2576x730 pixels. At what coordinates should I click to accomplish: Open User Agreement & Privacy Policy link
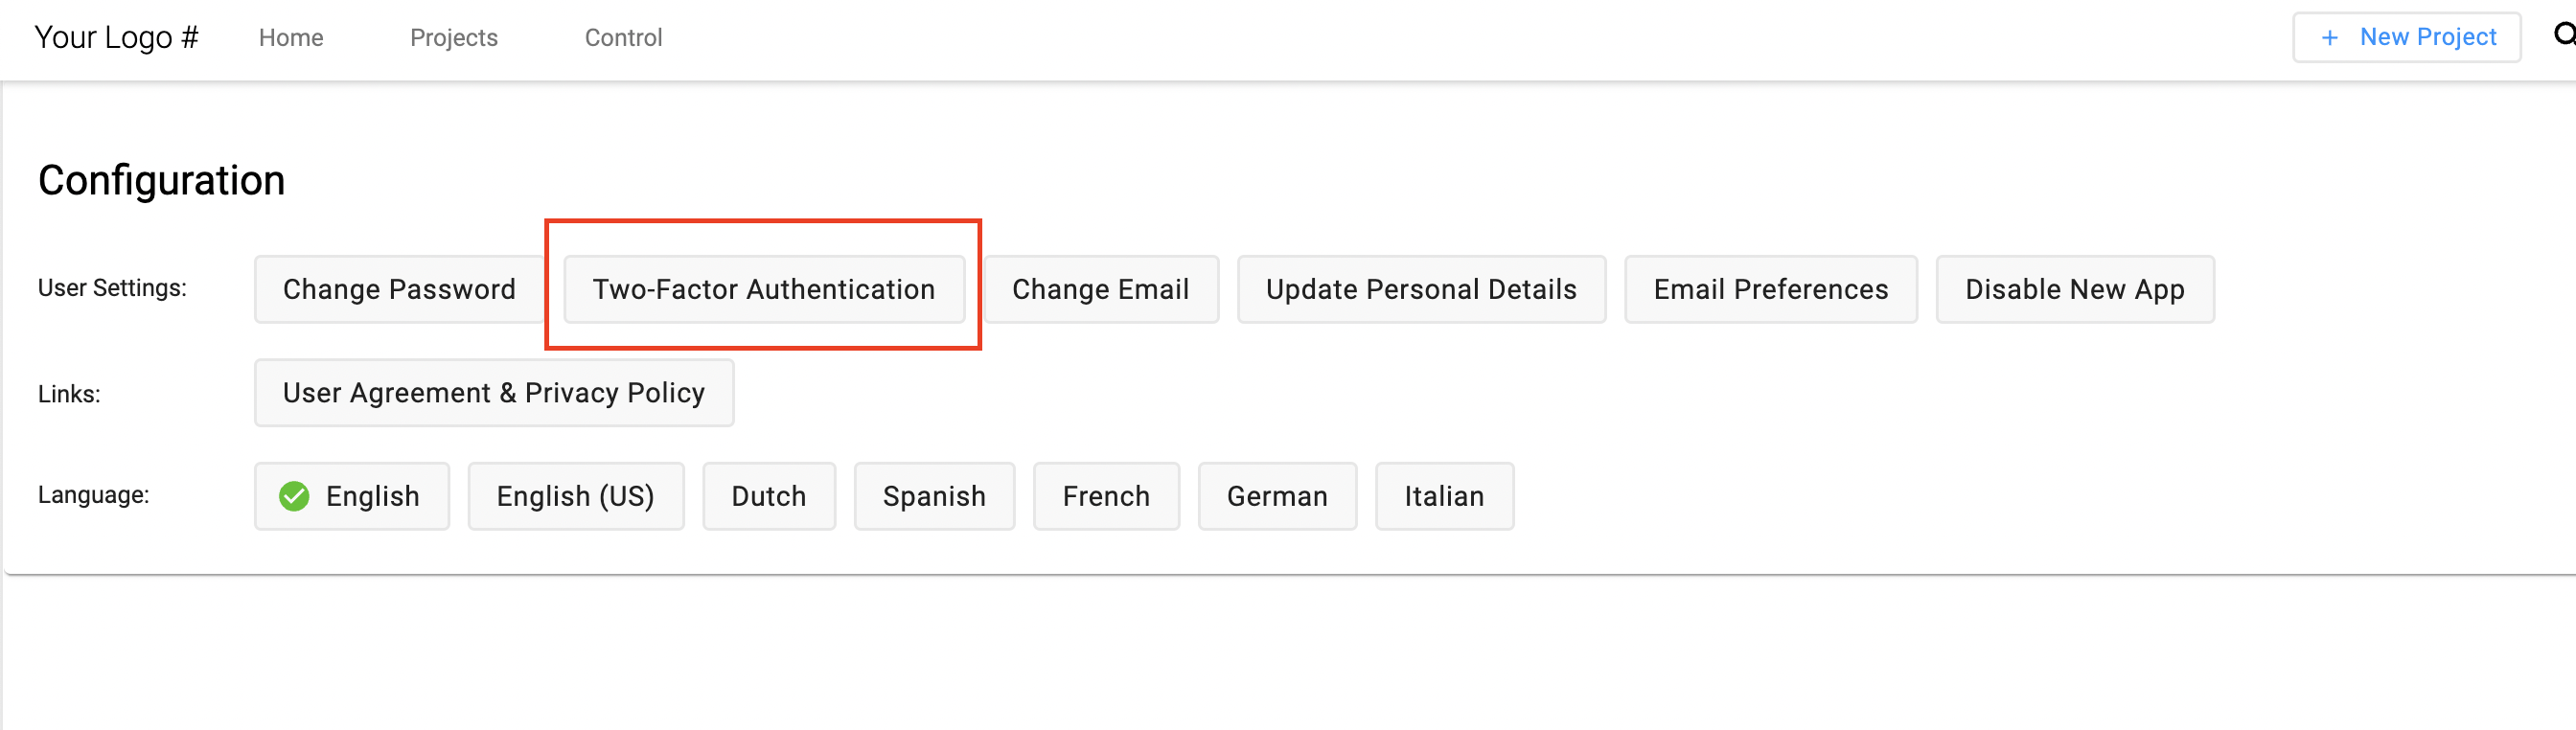click(494, 393)
